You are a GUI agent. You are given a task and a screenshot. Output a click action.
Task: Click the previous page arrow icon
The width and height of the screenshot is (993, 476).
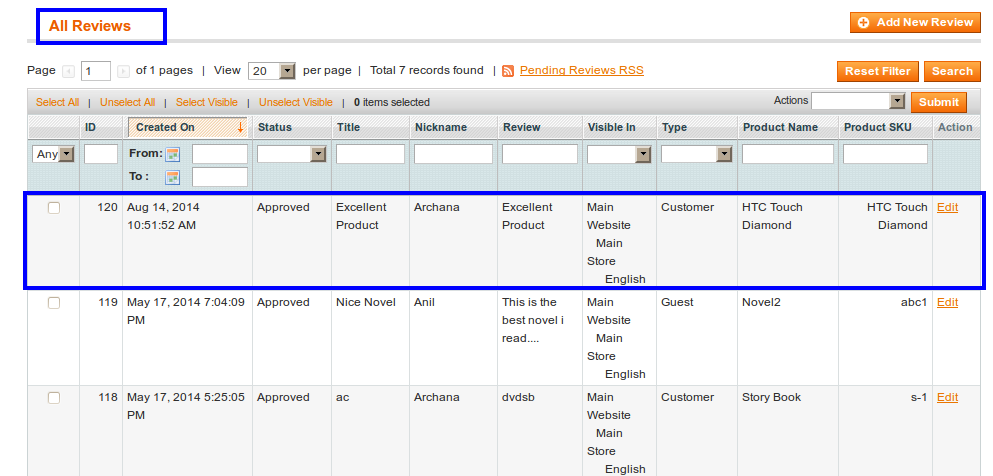point(68,71)
